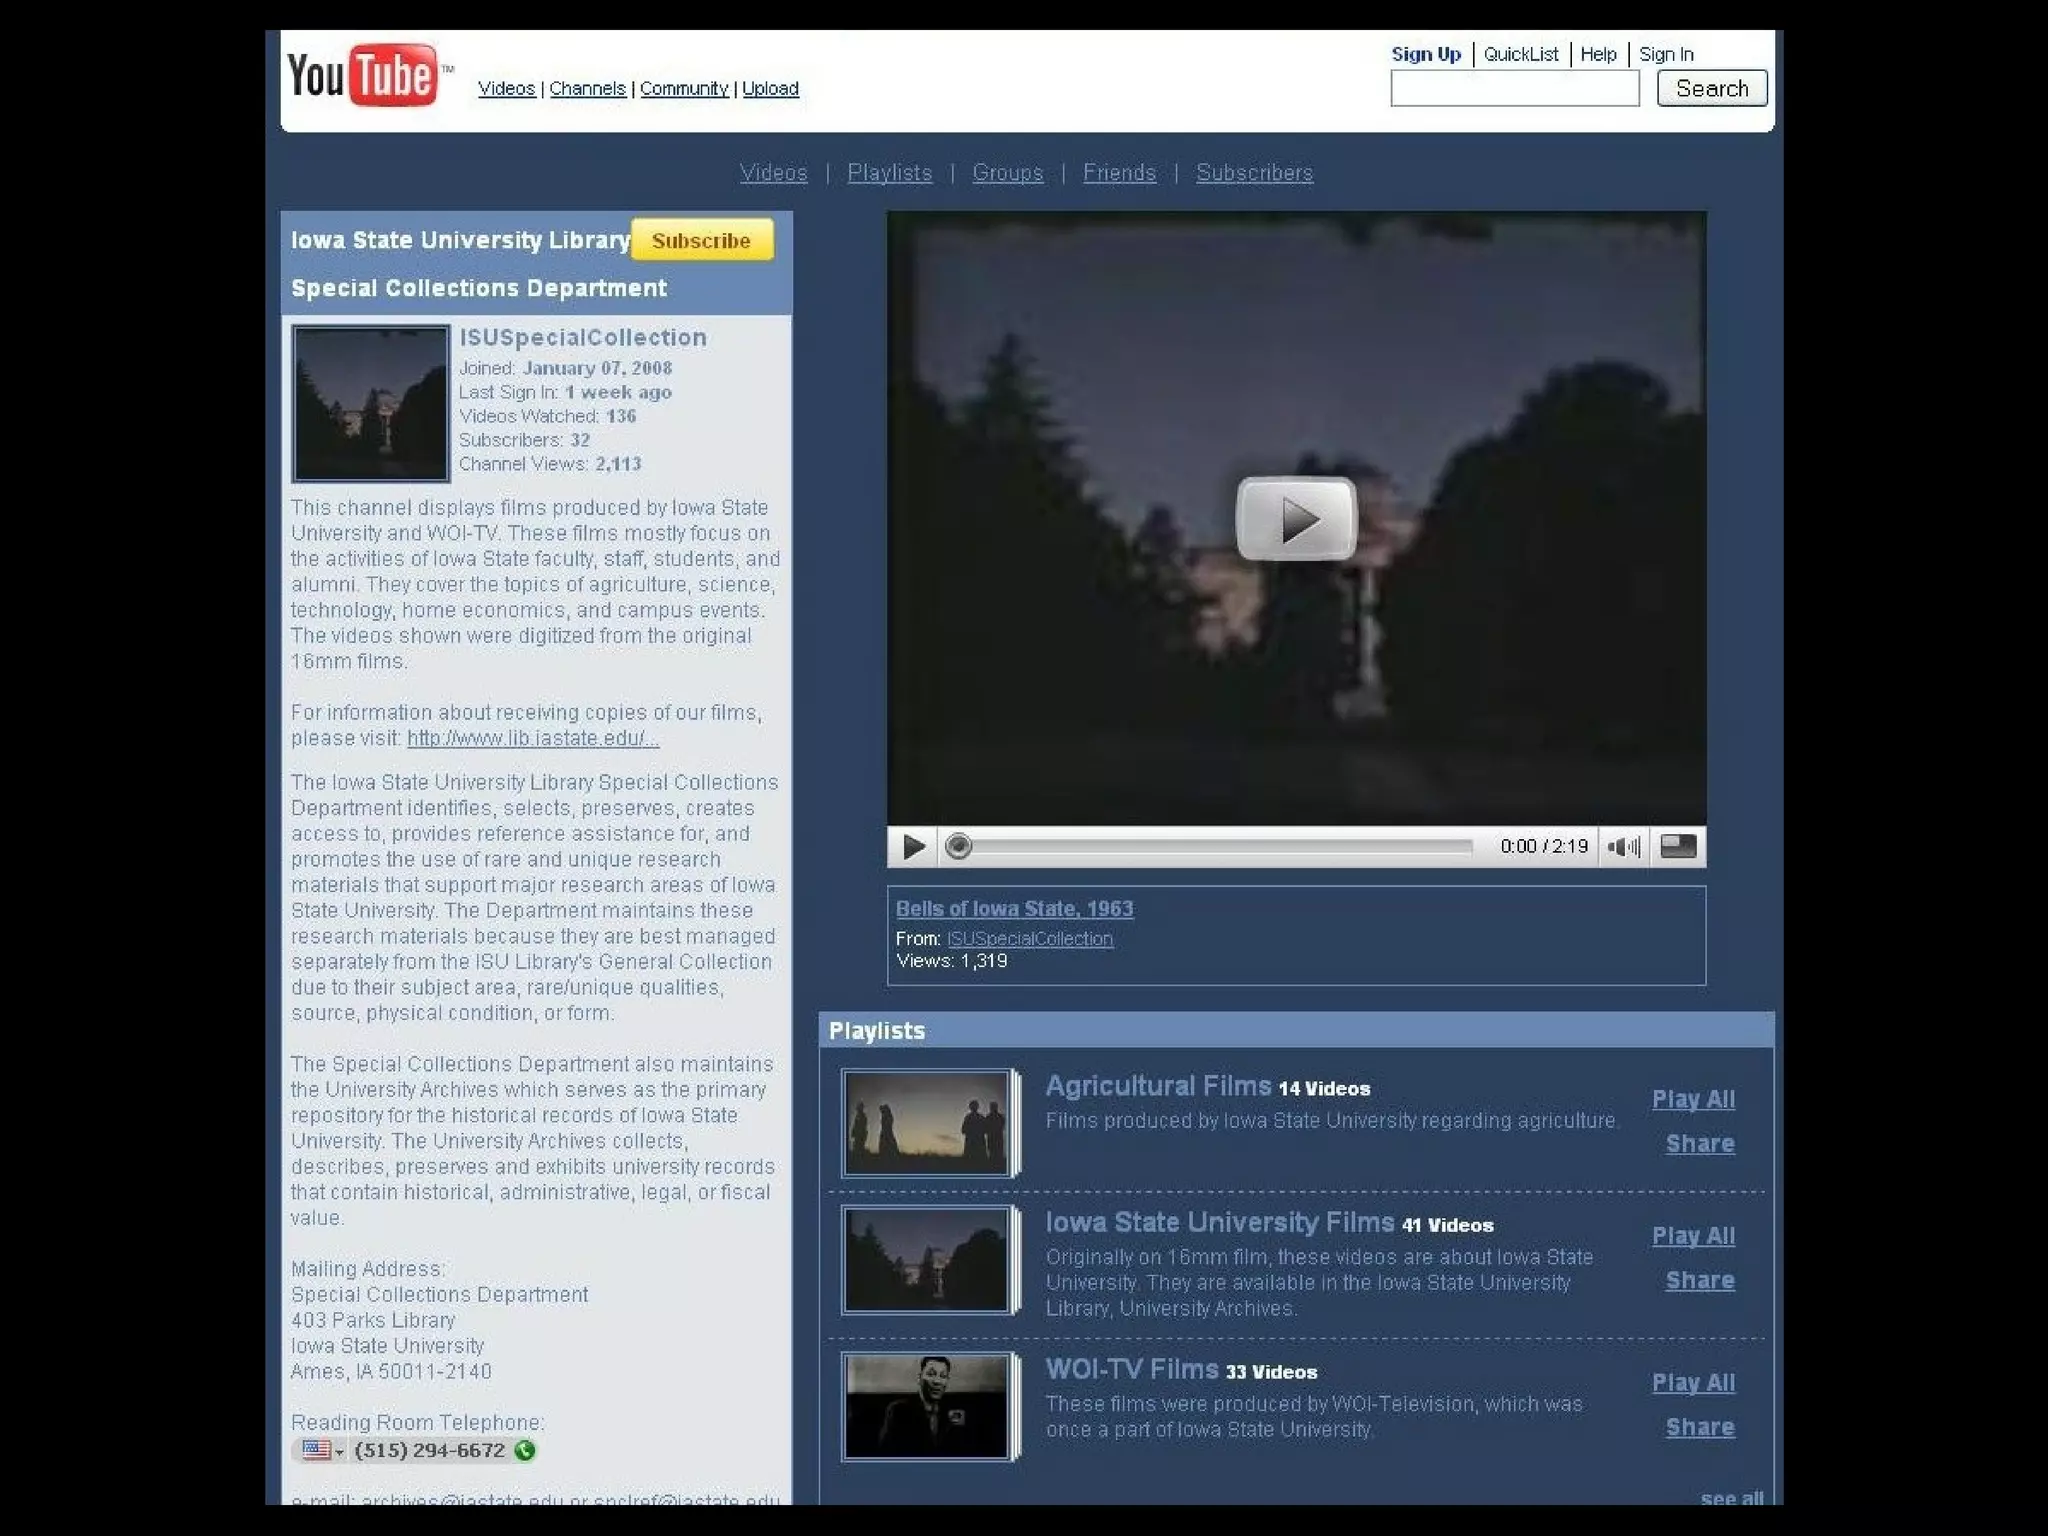The width and height of the screenshot is (2048, 1536).
Task: Open Bells of Iowa State, 1963 link
Action: (x=1014, y=909)
